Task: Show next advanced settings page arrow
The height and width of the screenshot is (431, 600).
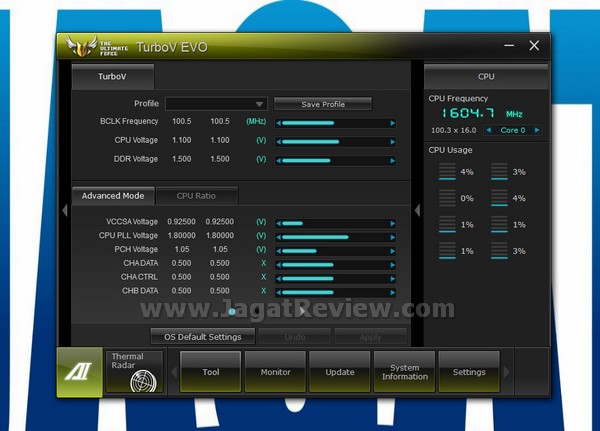Action: click(x=302, y=311)
